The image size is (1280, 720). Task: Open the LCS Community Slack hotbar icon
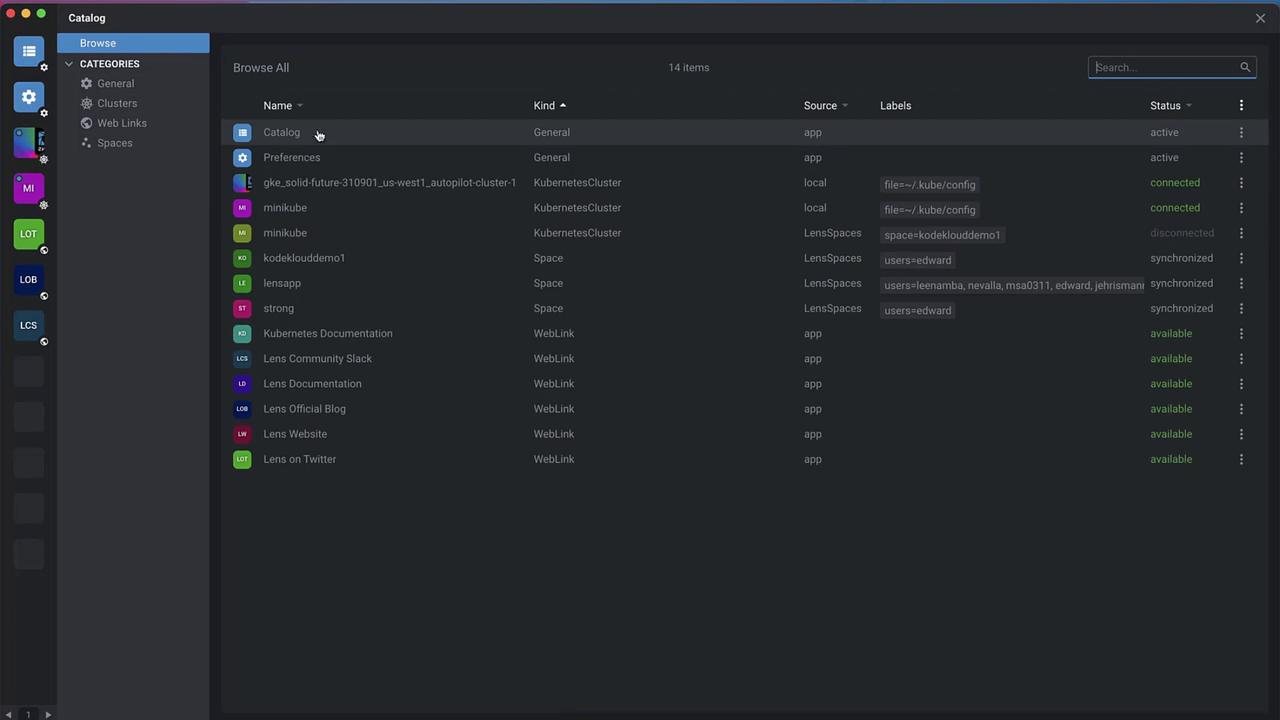(x=29, y=325)
